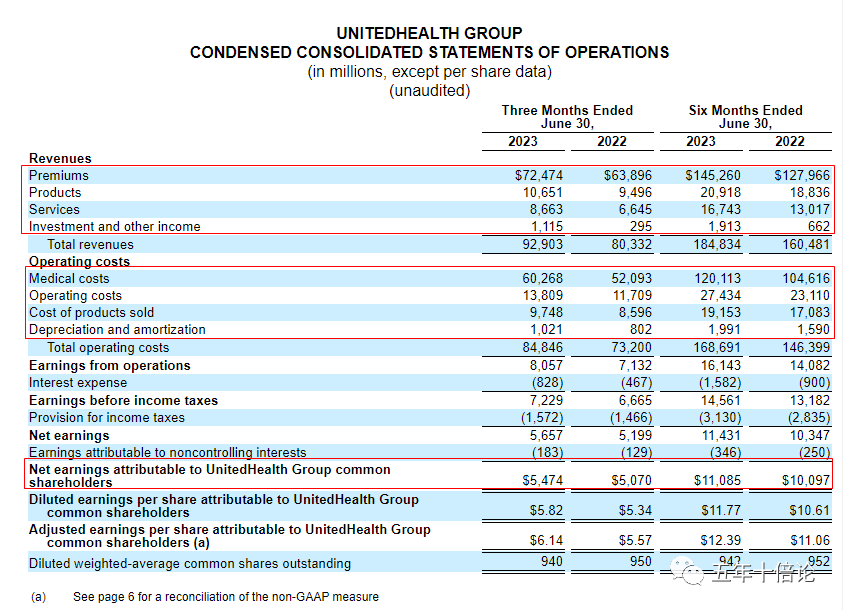Click Depreciation value 1,021

pyautogui.click(x=547, y=330)
